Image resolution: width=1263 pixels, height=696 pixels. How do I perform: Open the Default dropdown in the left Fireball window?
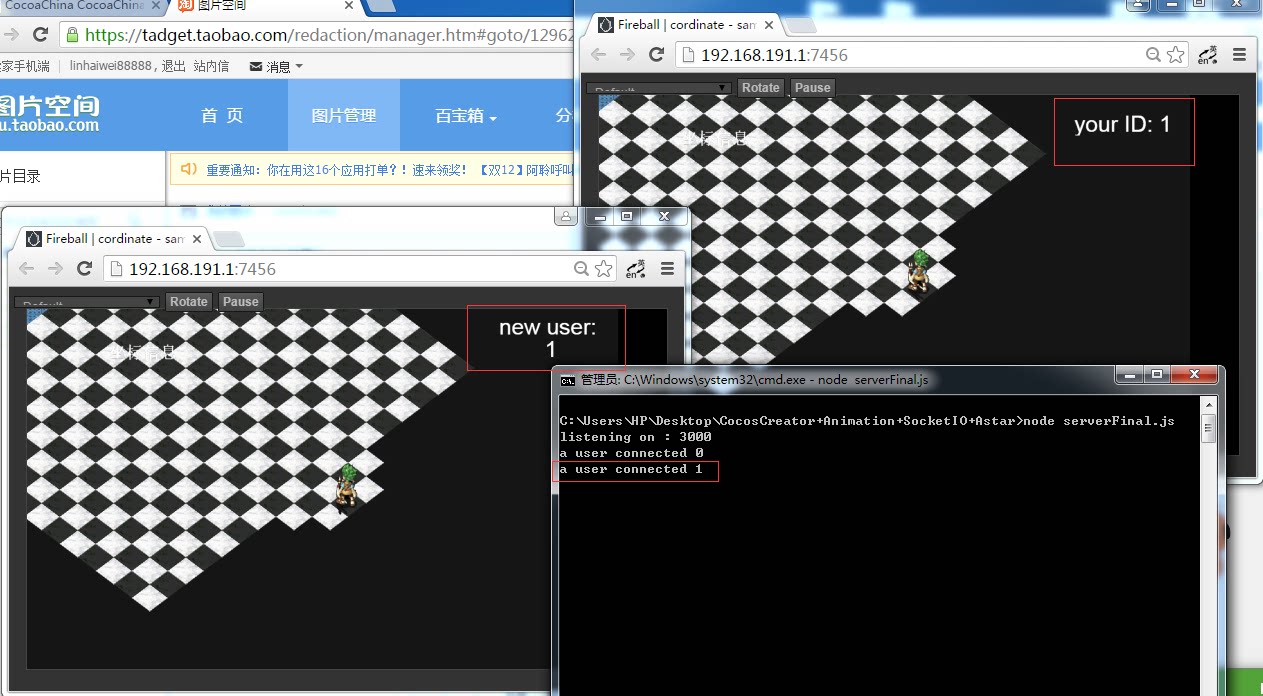click(x=87, y=303)
